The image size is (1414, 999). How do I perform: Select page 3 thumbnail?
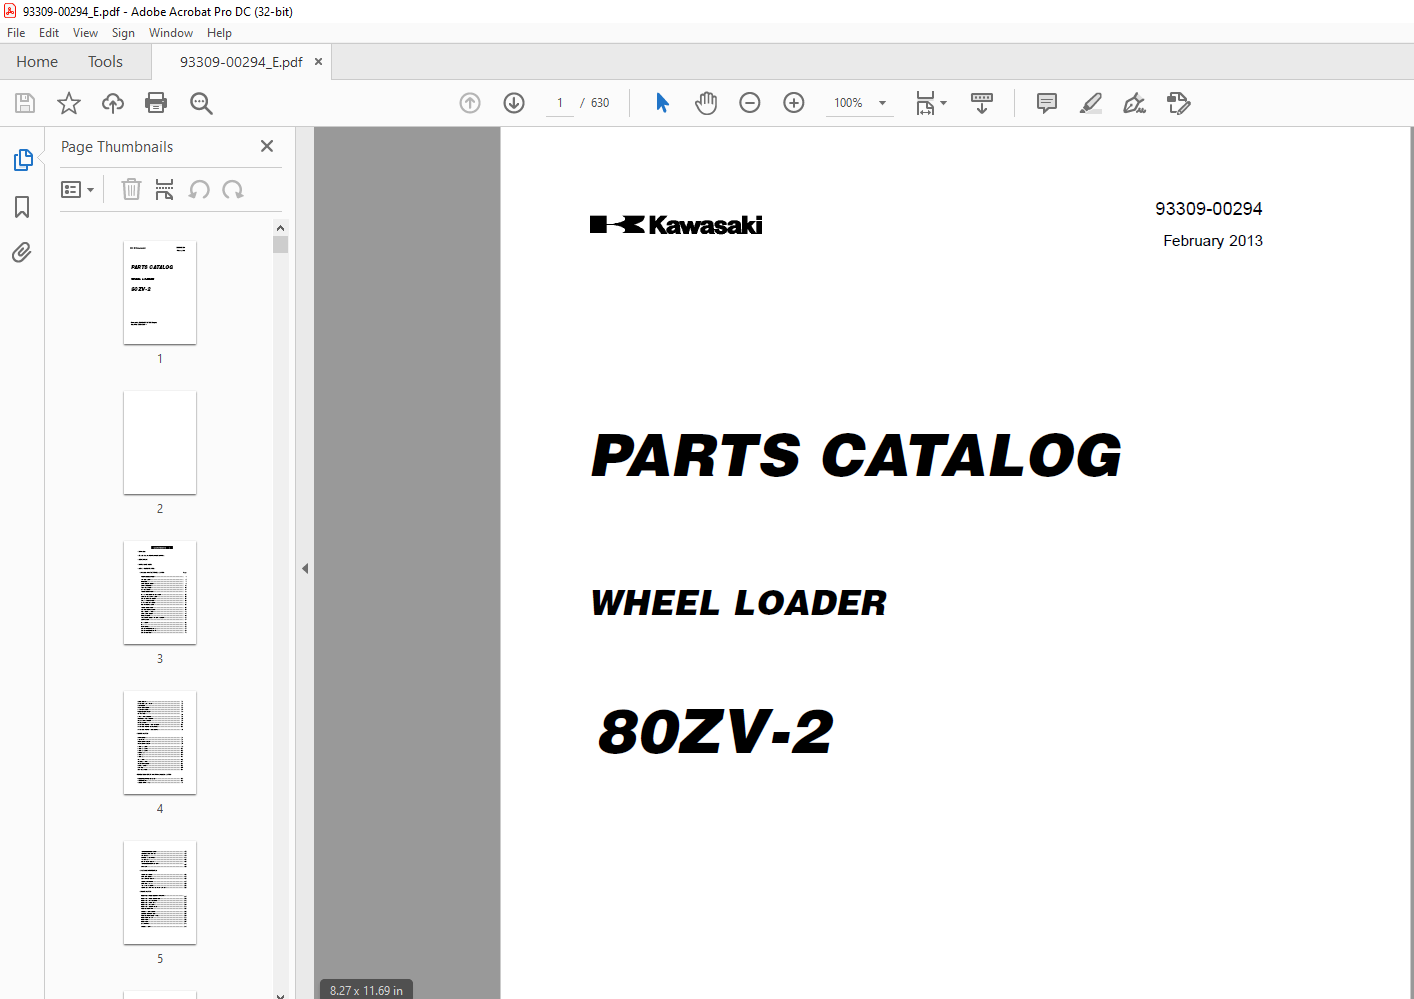160,593
